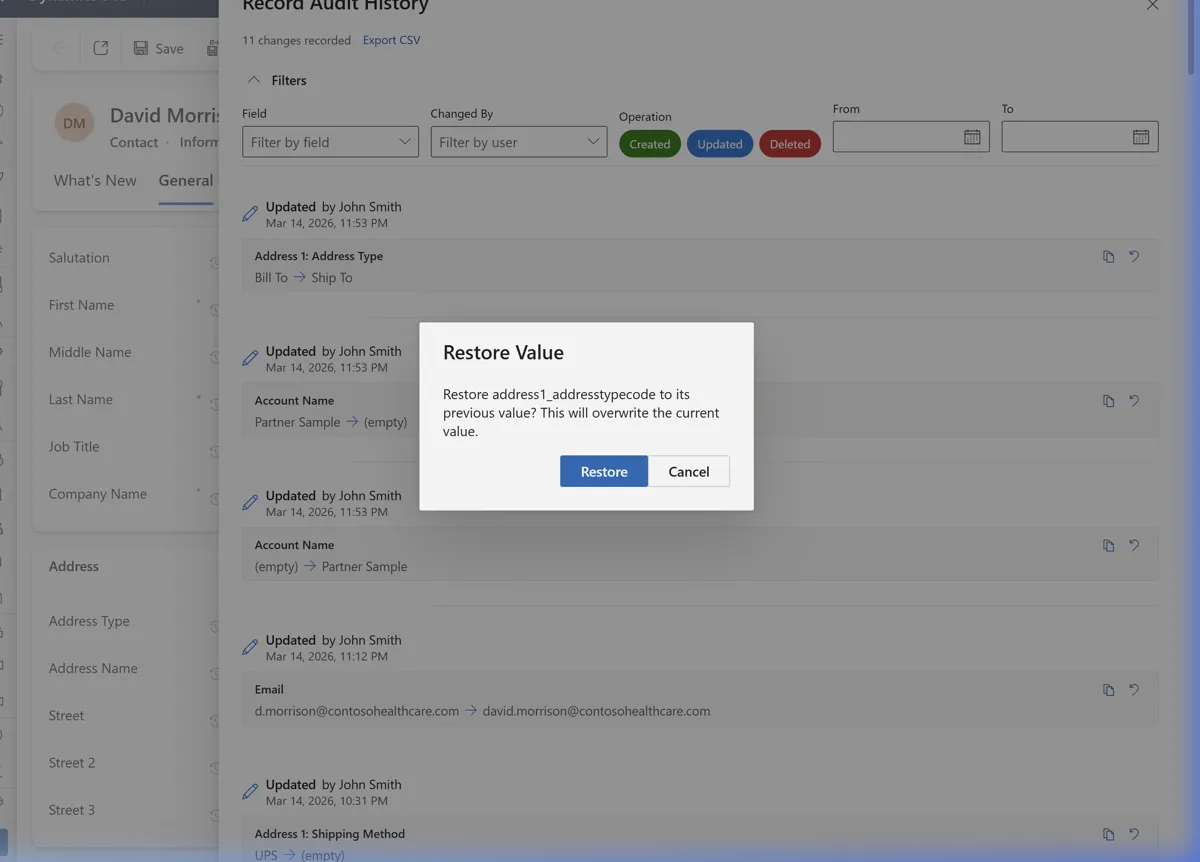This screenshot has width=1200, height=862.
Task: Open the To date calendar picker
Action: coord(1141,136)
